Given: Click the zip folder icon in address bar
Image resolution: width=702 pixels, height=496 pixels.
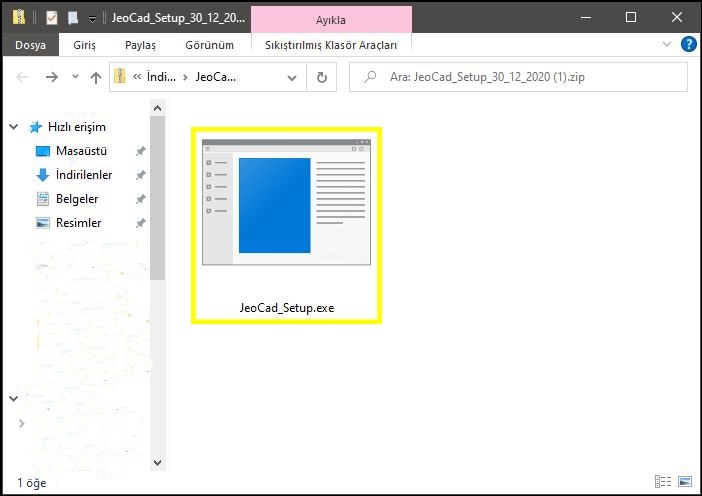Looking at the screenshot, I should [x=120, y=76].
